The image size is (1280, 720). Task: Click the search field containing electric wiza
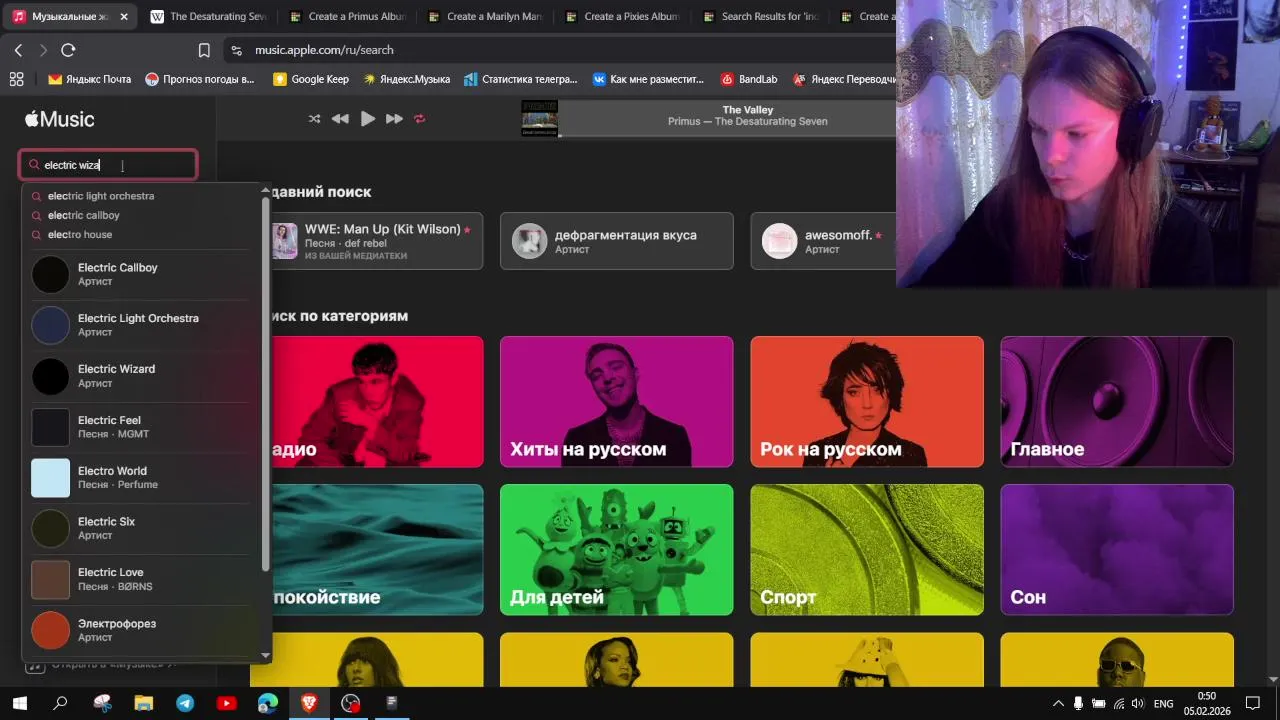pyautogui.click(x=108, y=165)
